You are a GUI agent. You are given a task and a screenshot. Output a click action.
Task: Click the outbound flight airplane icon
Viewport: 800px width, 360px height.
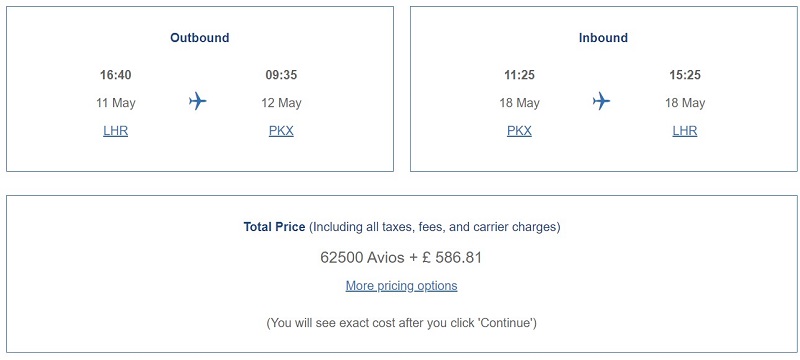pyautogui.click(x=197, y=101)
